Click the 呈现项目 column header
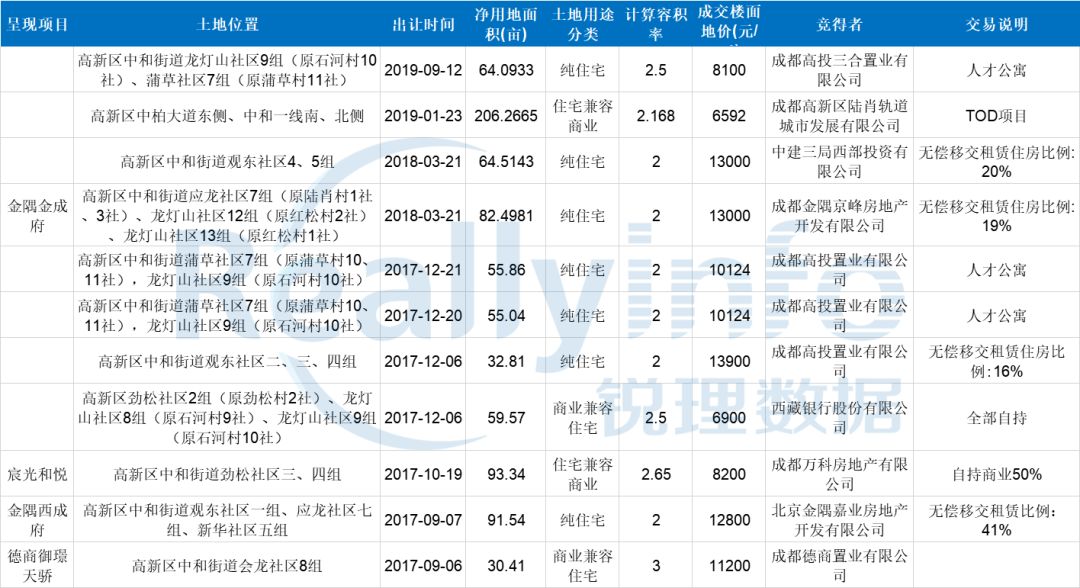The image size is (1080, 588). tap(37, 25)
